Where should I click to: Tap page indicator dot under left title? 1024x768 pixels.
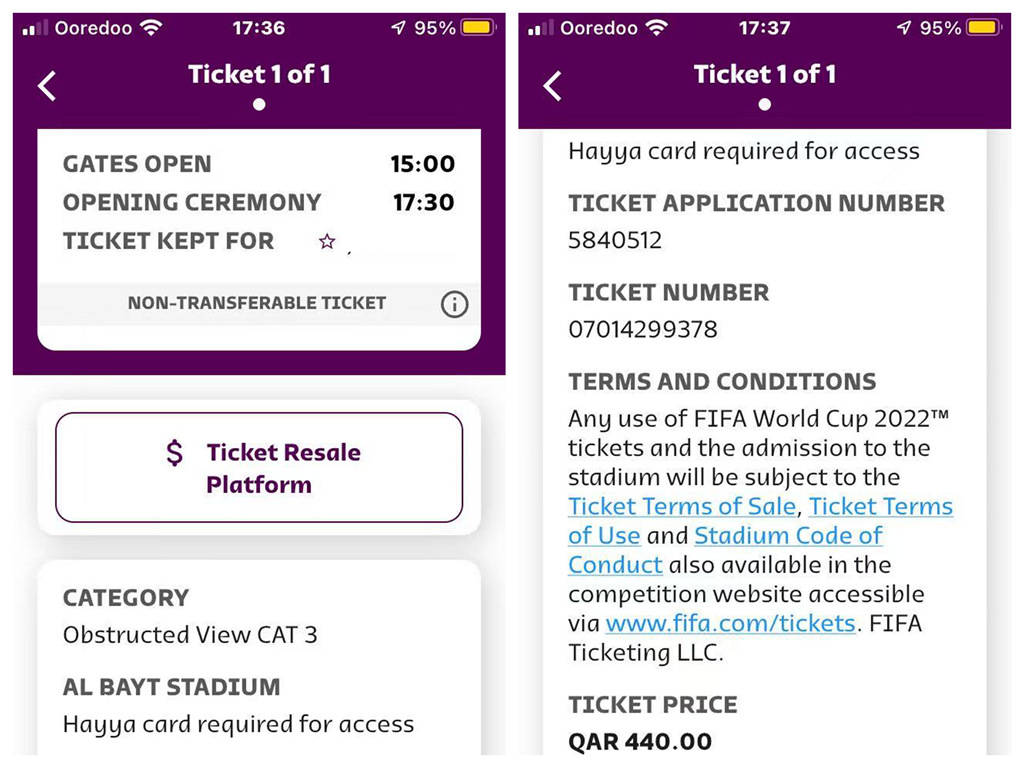[259, 104]
